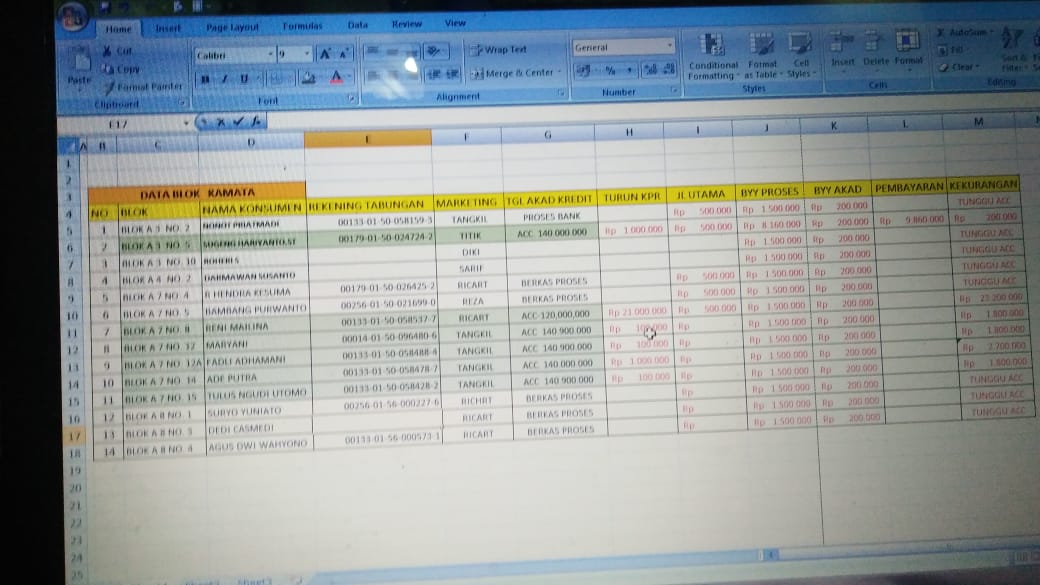The height and width of the screenshot is (585, 1040).
Task: Select column E header
Action: (367, 139)
